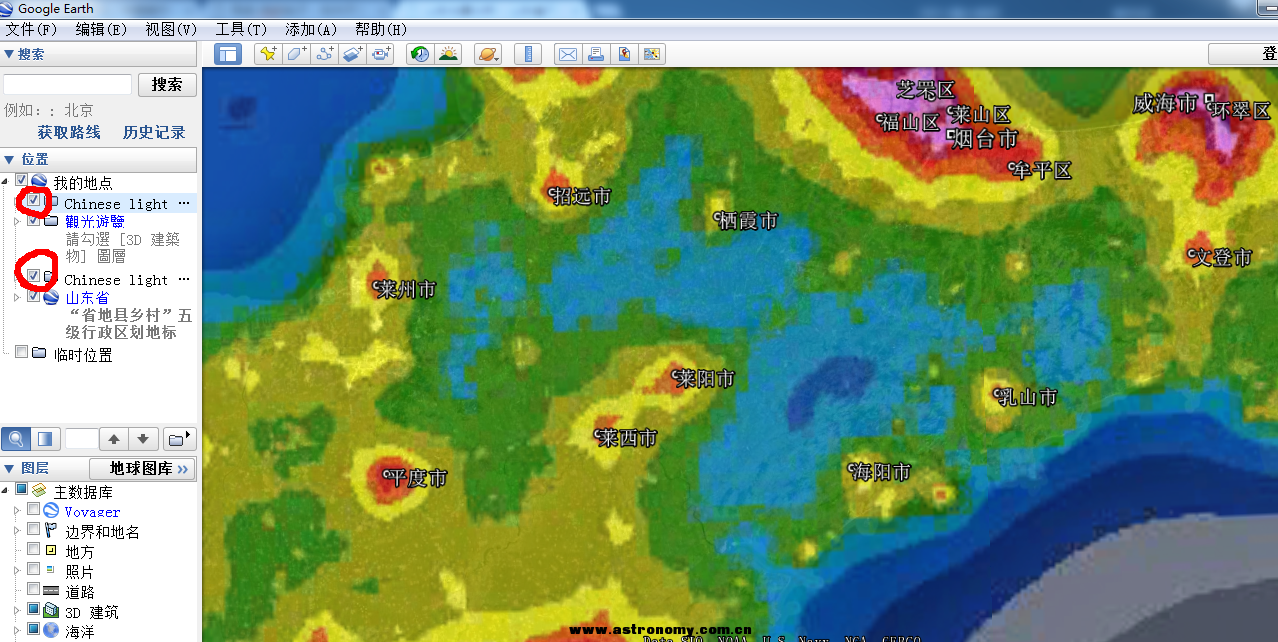
Task: Open the 添加(A) menu
Action: (311, 29)
